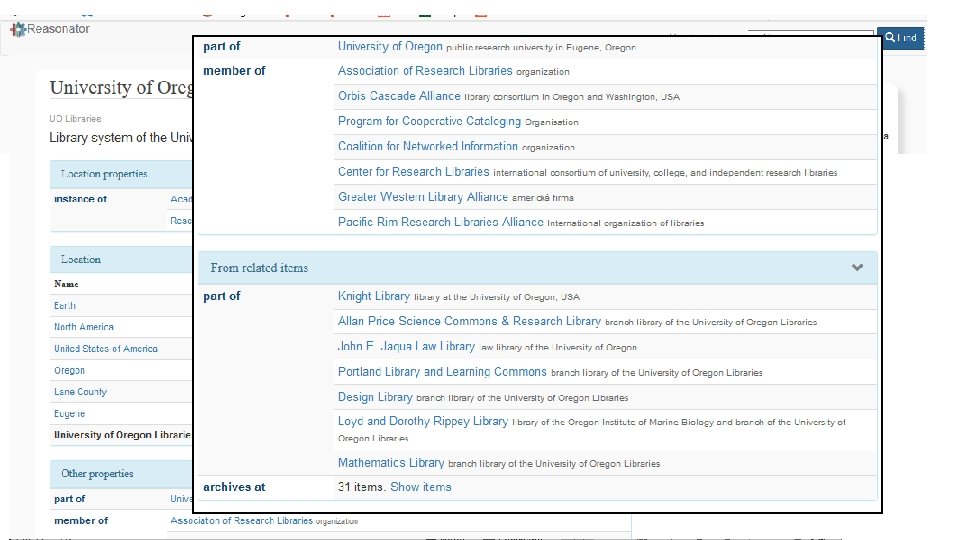
Task: Open Design Library link
Action: coord(375,397)
